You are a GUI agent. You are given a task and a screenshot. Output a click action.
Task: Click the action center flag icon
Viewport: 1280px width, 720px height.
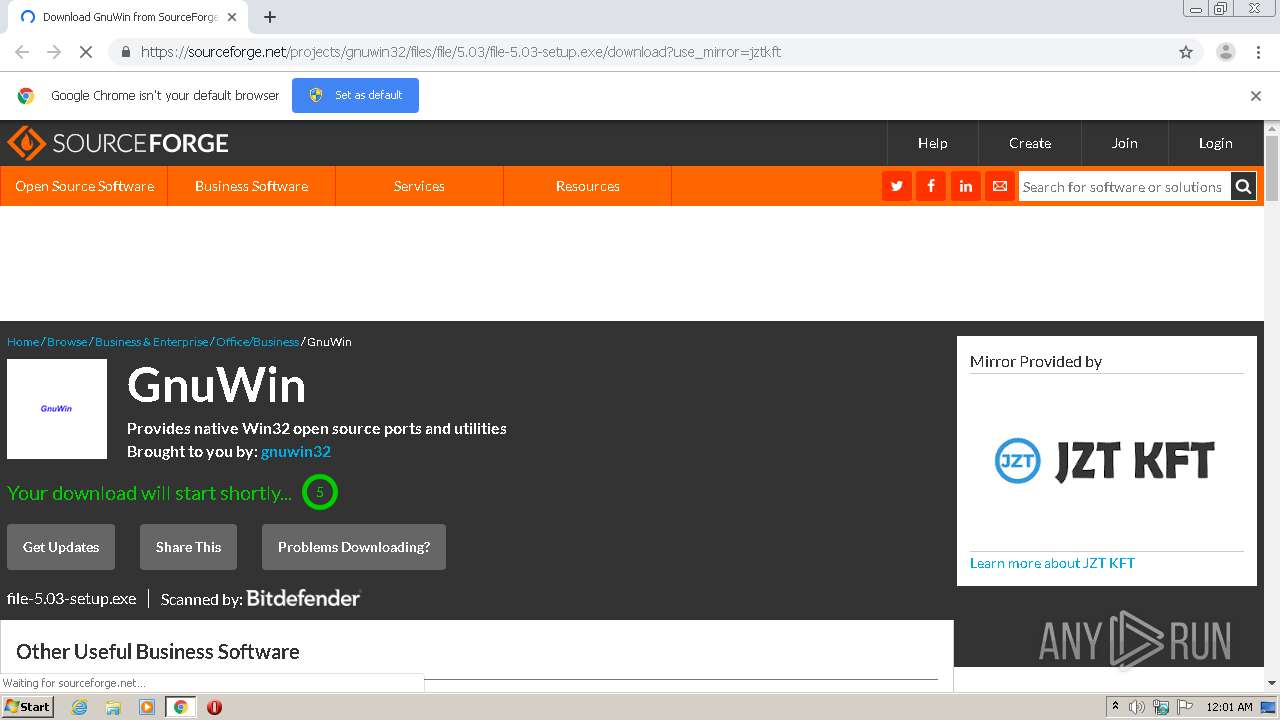click(1185, 707)
